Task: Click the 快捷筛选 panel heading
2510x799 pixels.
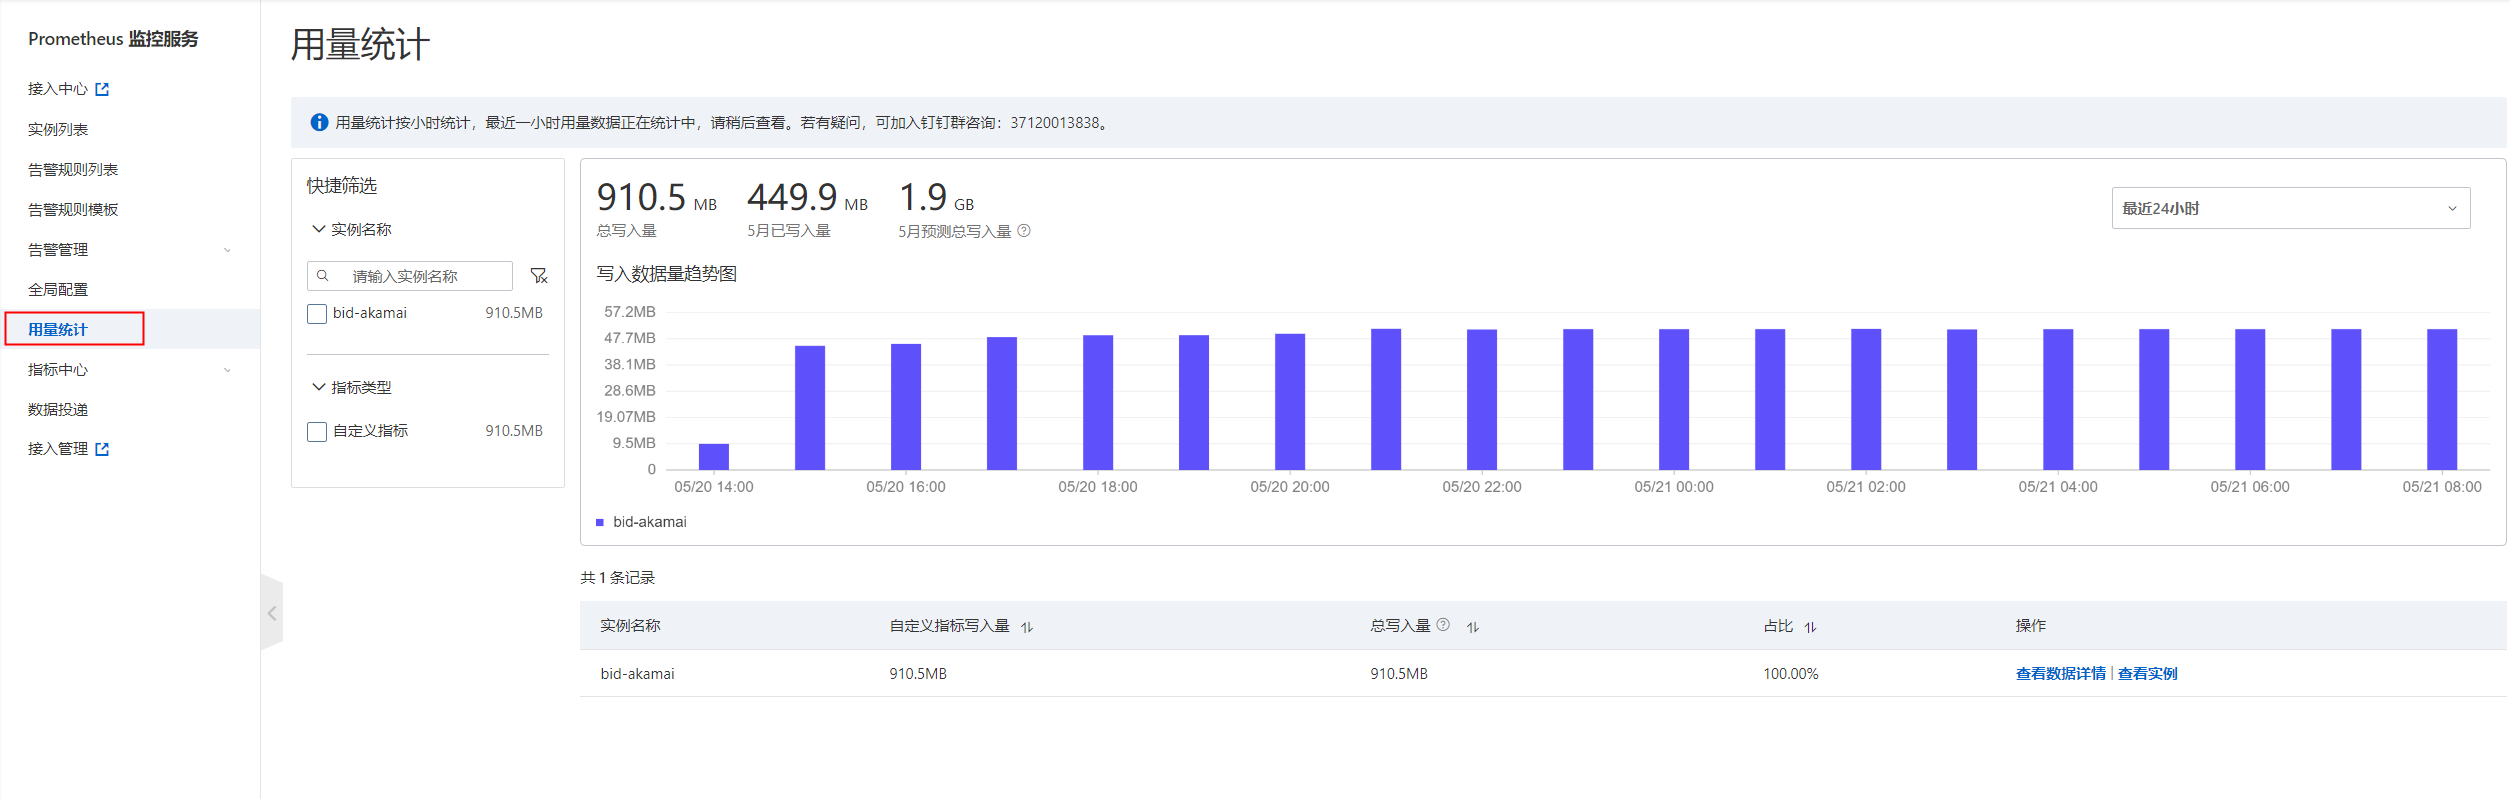Action: (342, 186)
